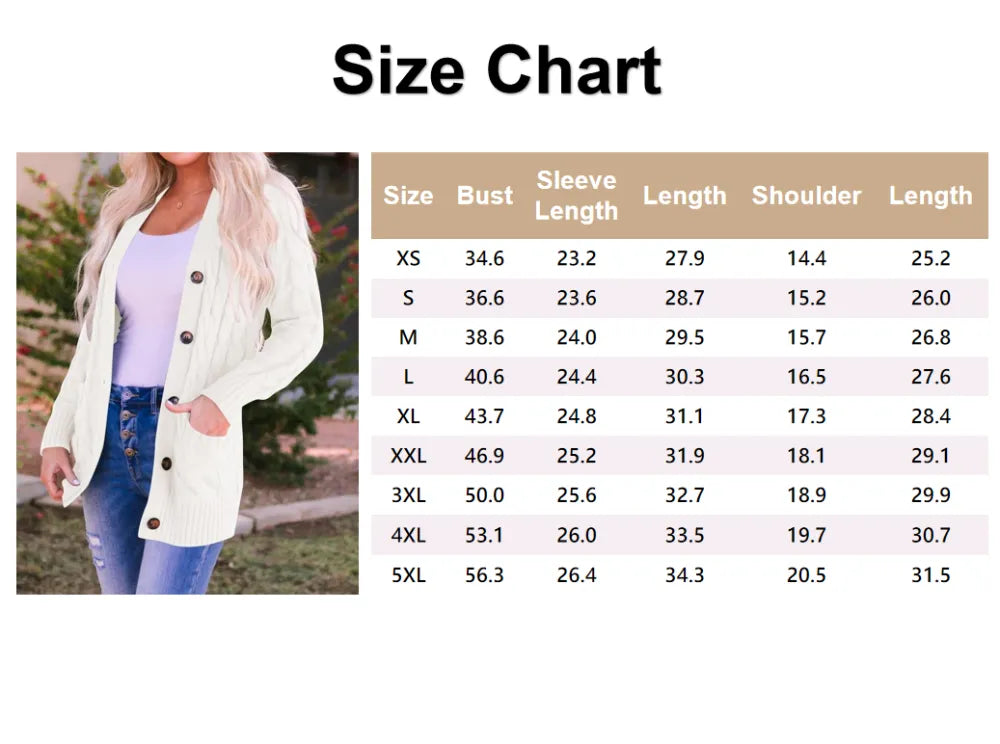Click the Size Chart title
This screenshot has width=1000, height=744.
point(497,69)
